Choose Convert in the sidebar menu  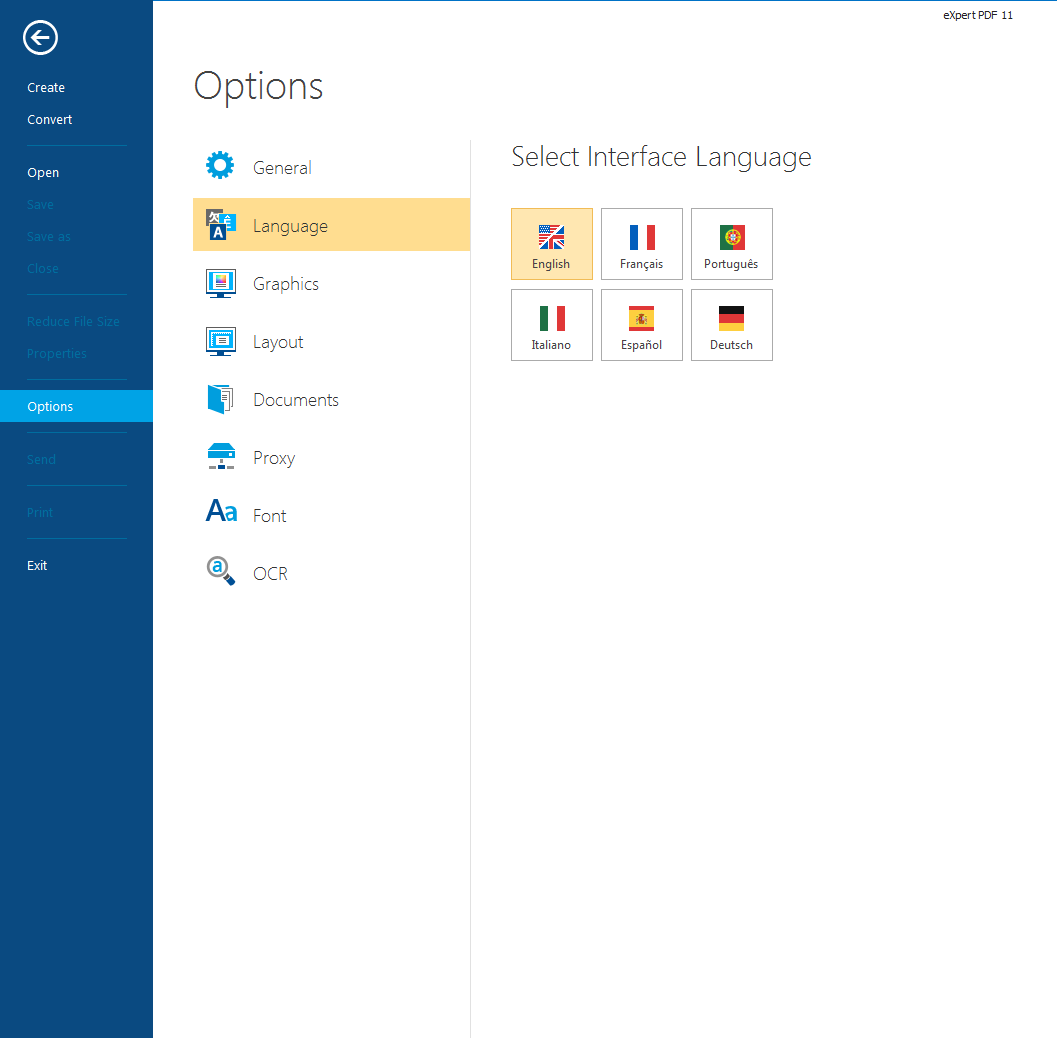pyautogui.click(x=49, y=119)
